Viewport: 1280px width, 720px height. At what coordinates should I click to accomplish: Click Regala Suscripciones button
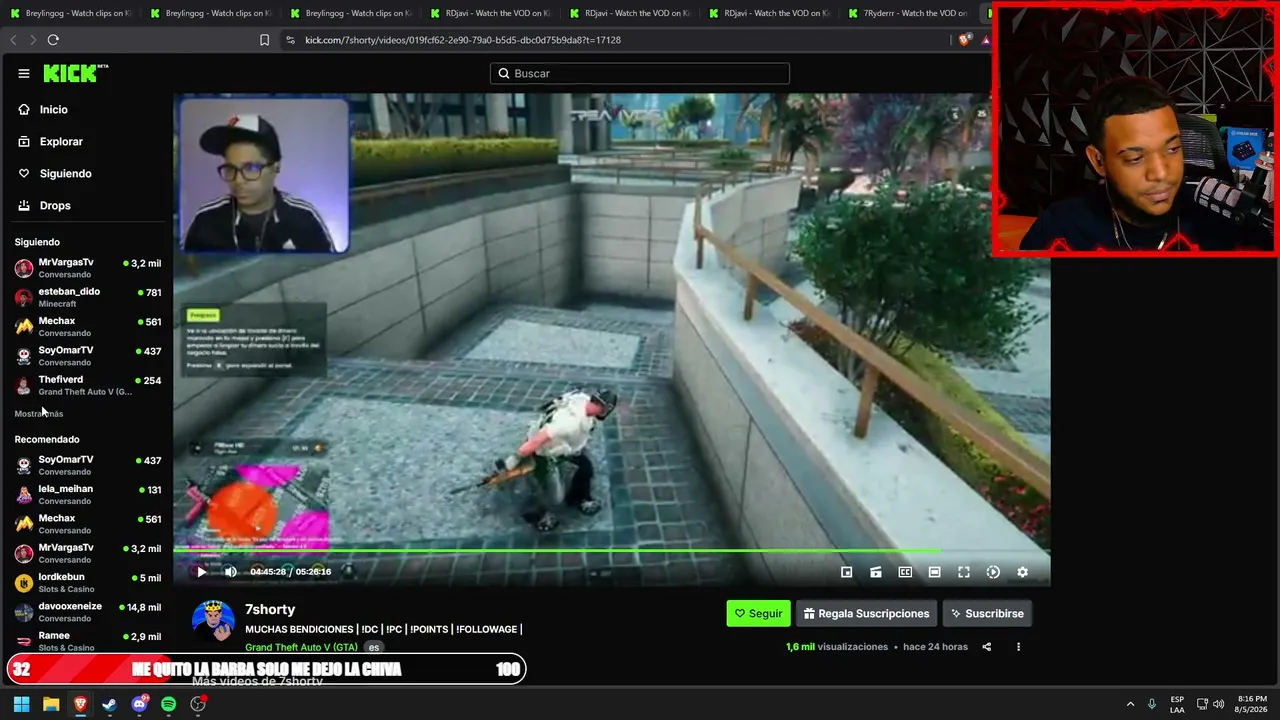point(866,613)
